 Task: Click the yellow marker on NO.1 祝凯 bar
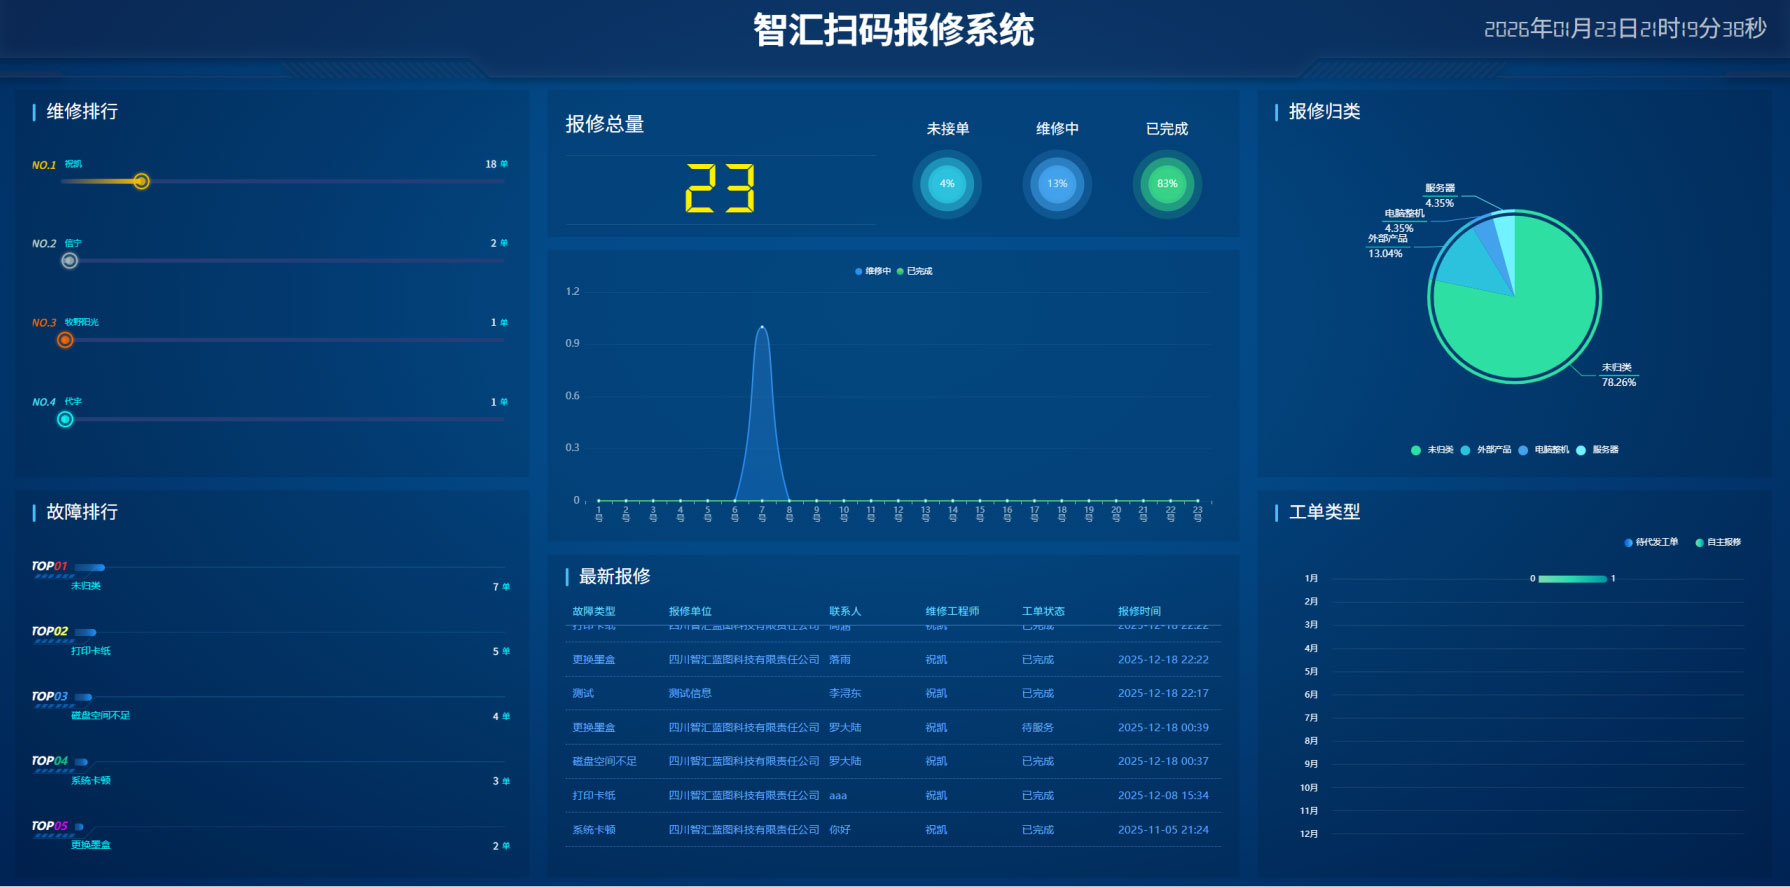[141, 181]
